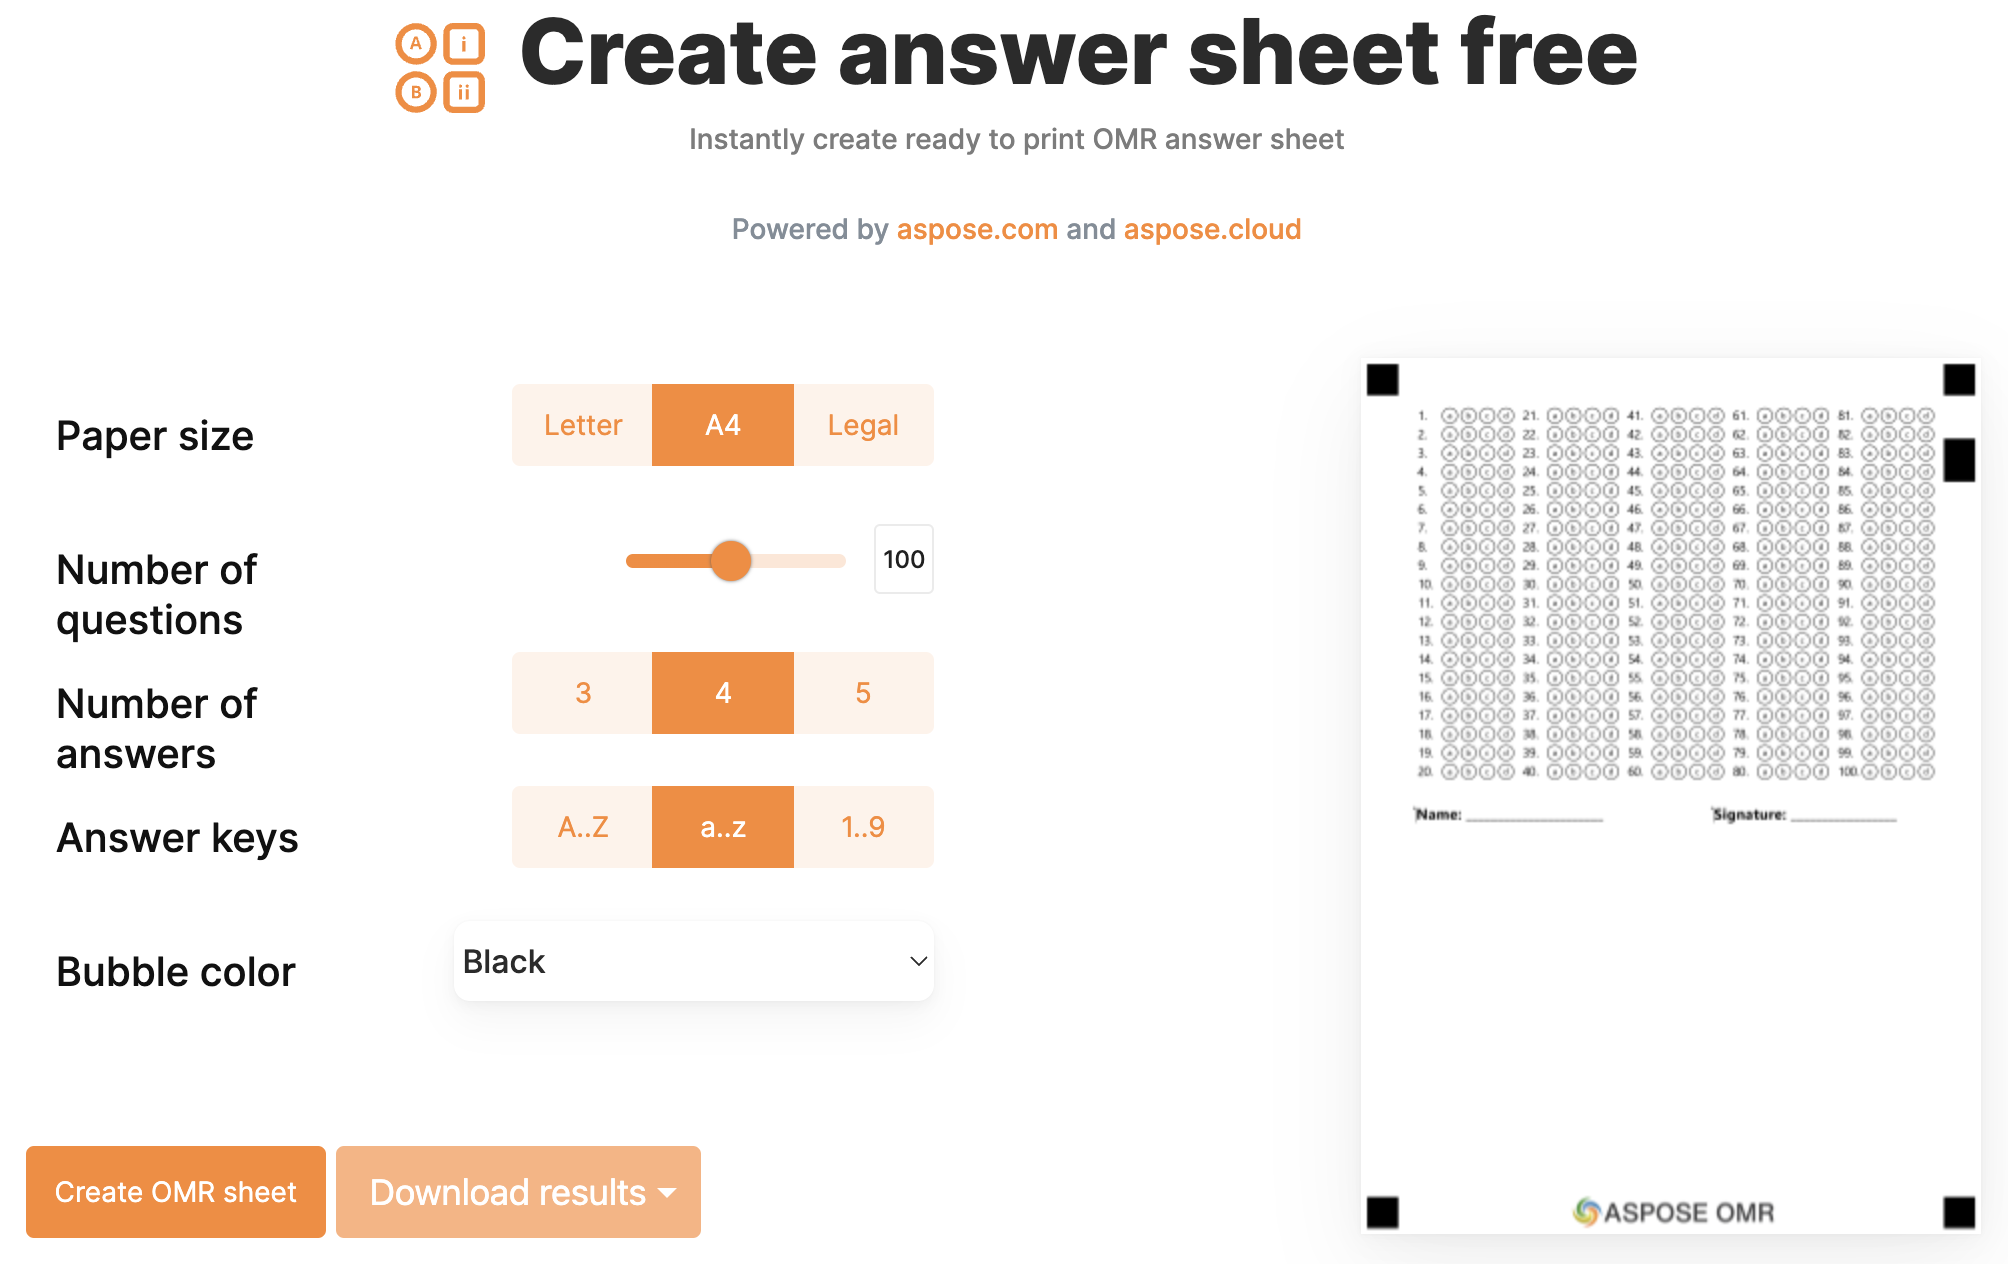Click the OMR app logo icon
This screenshot has width=2008, height=1264.
coord(440,68)
